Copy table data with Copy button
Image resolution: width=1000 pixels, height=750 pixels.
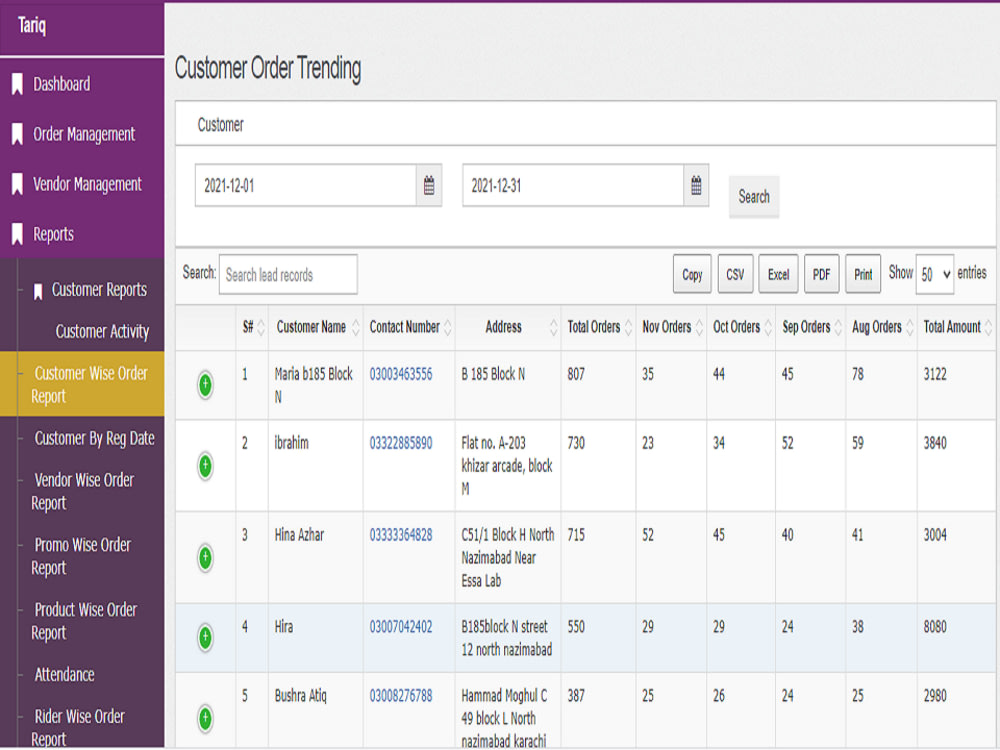(692, 274)
